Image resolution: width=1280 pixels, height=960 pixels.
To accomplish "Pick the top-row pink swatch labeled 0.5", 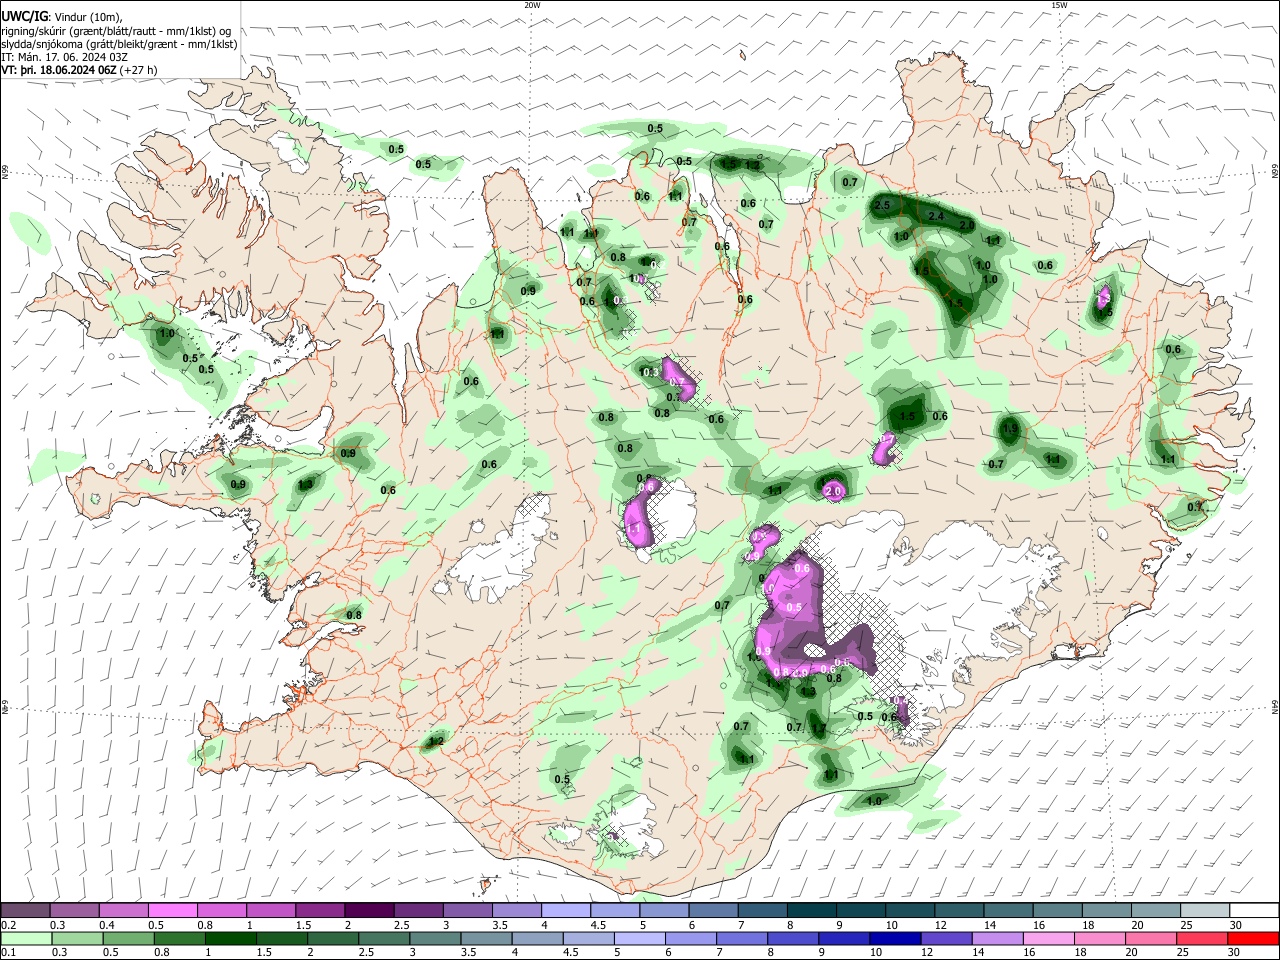I will [172, 911].
